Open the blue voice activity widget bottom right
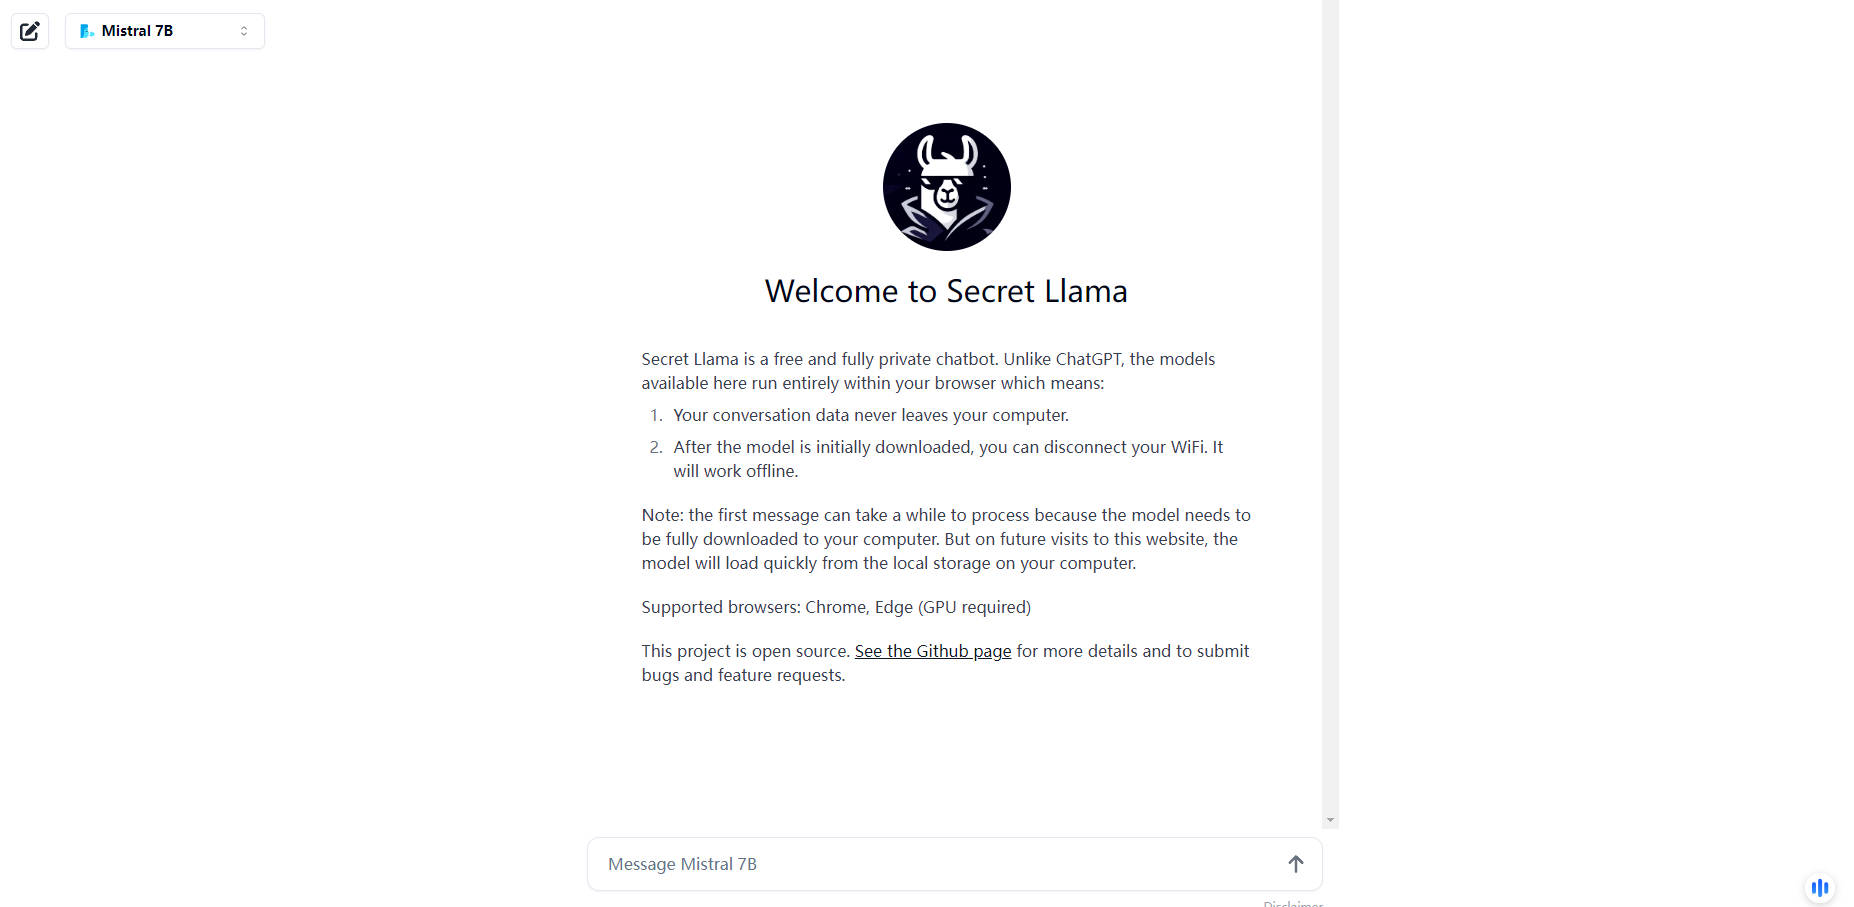Screen dimensions: 1854x907 point(1819,887)
